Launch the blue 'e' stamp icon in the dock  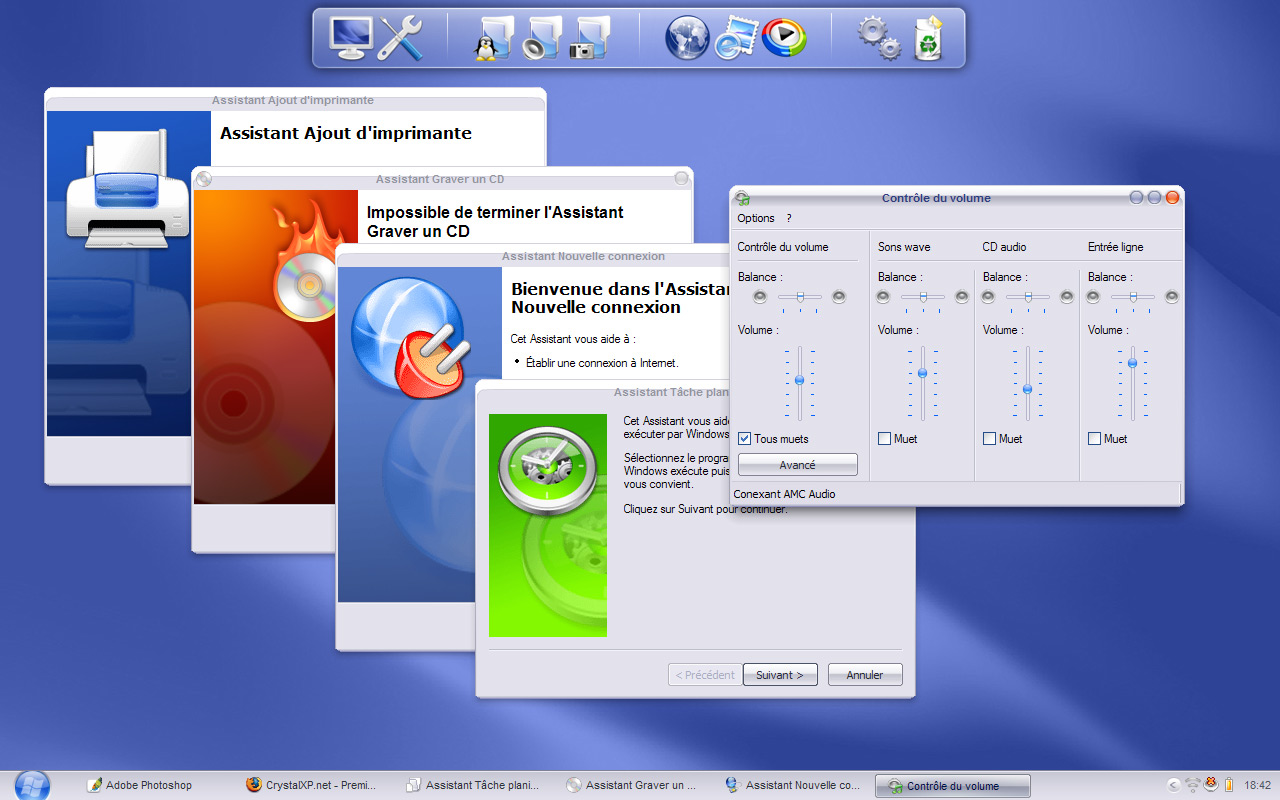(736, 38)
